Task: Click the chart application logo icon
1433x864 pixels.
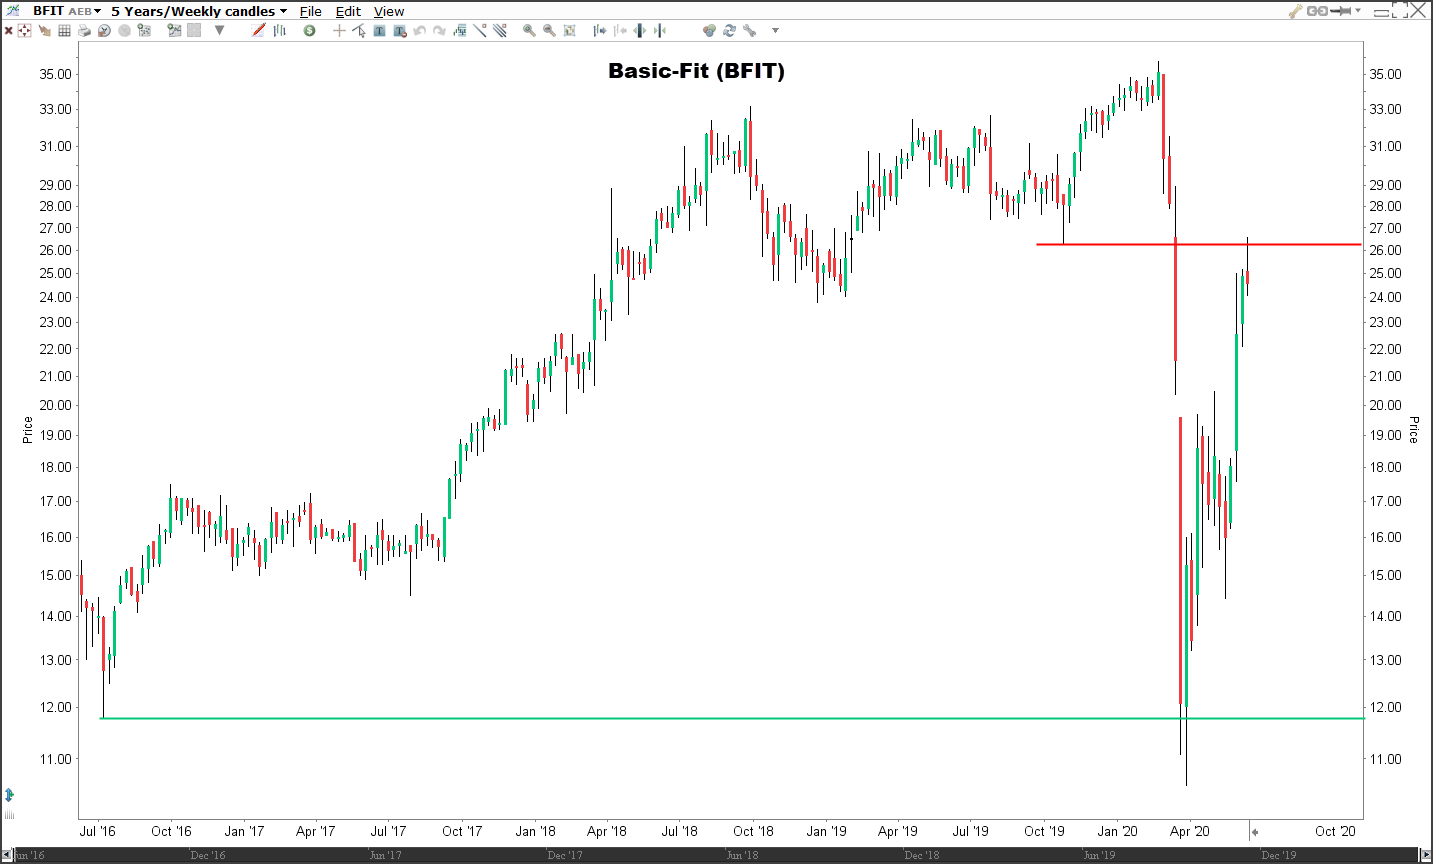Action: (13, 11)
